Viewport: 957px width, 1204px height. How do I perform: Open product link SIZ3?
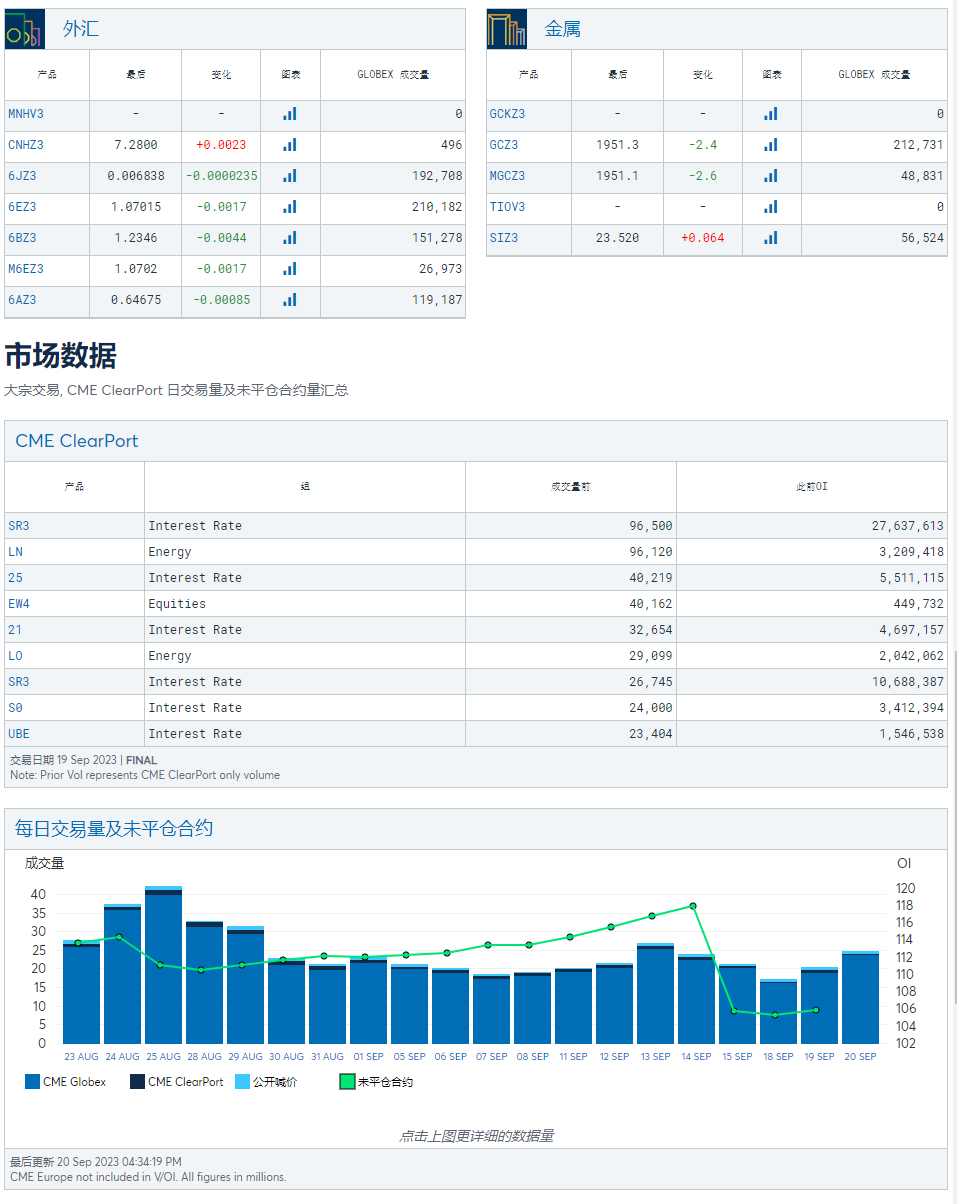click(x=504, y=238)
